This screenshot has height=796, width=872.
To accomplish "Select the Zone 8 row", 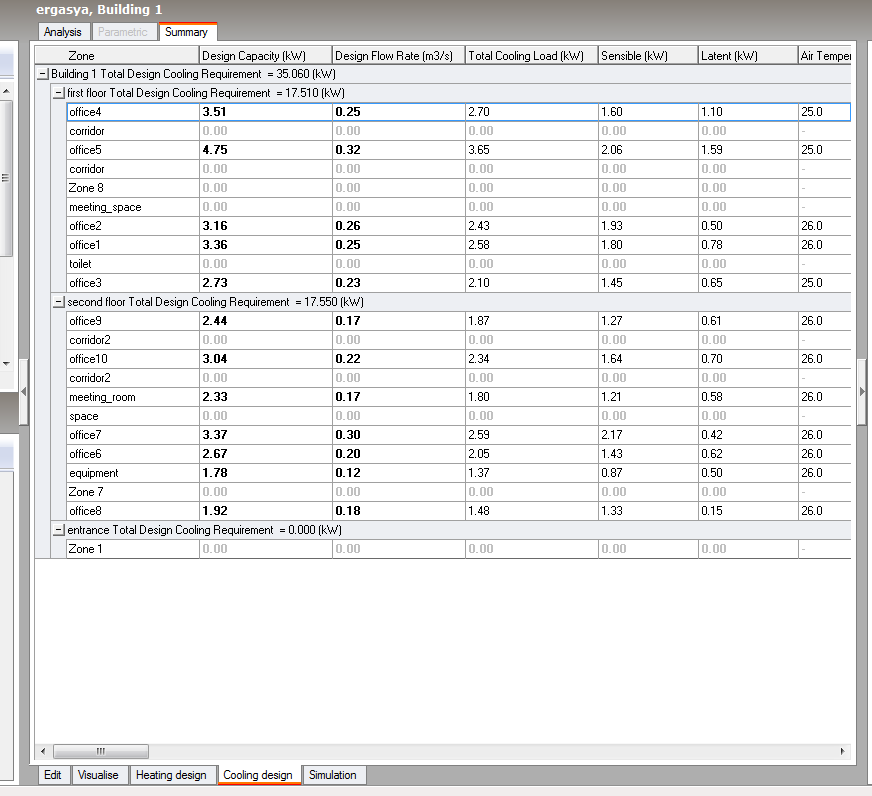I will point(459,188).
